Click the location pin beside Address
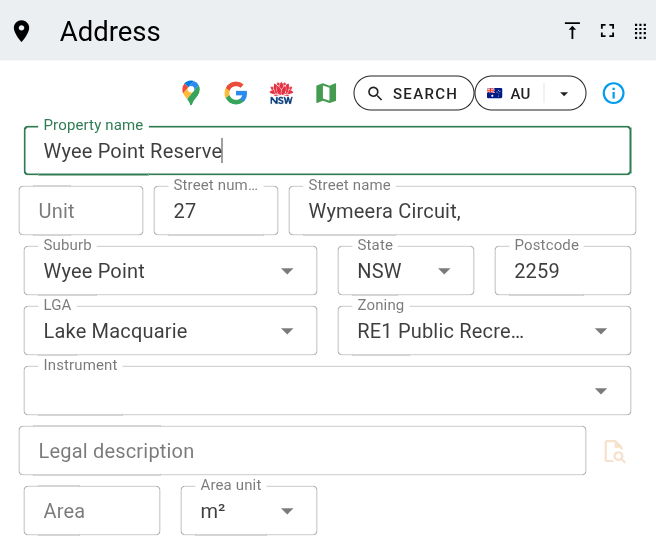Image resolution: width=656 pixels, height=550 pixels. tap(21, 31)
